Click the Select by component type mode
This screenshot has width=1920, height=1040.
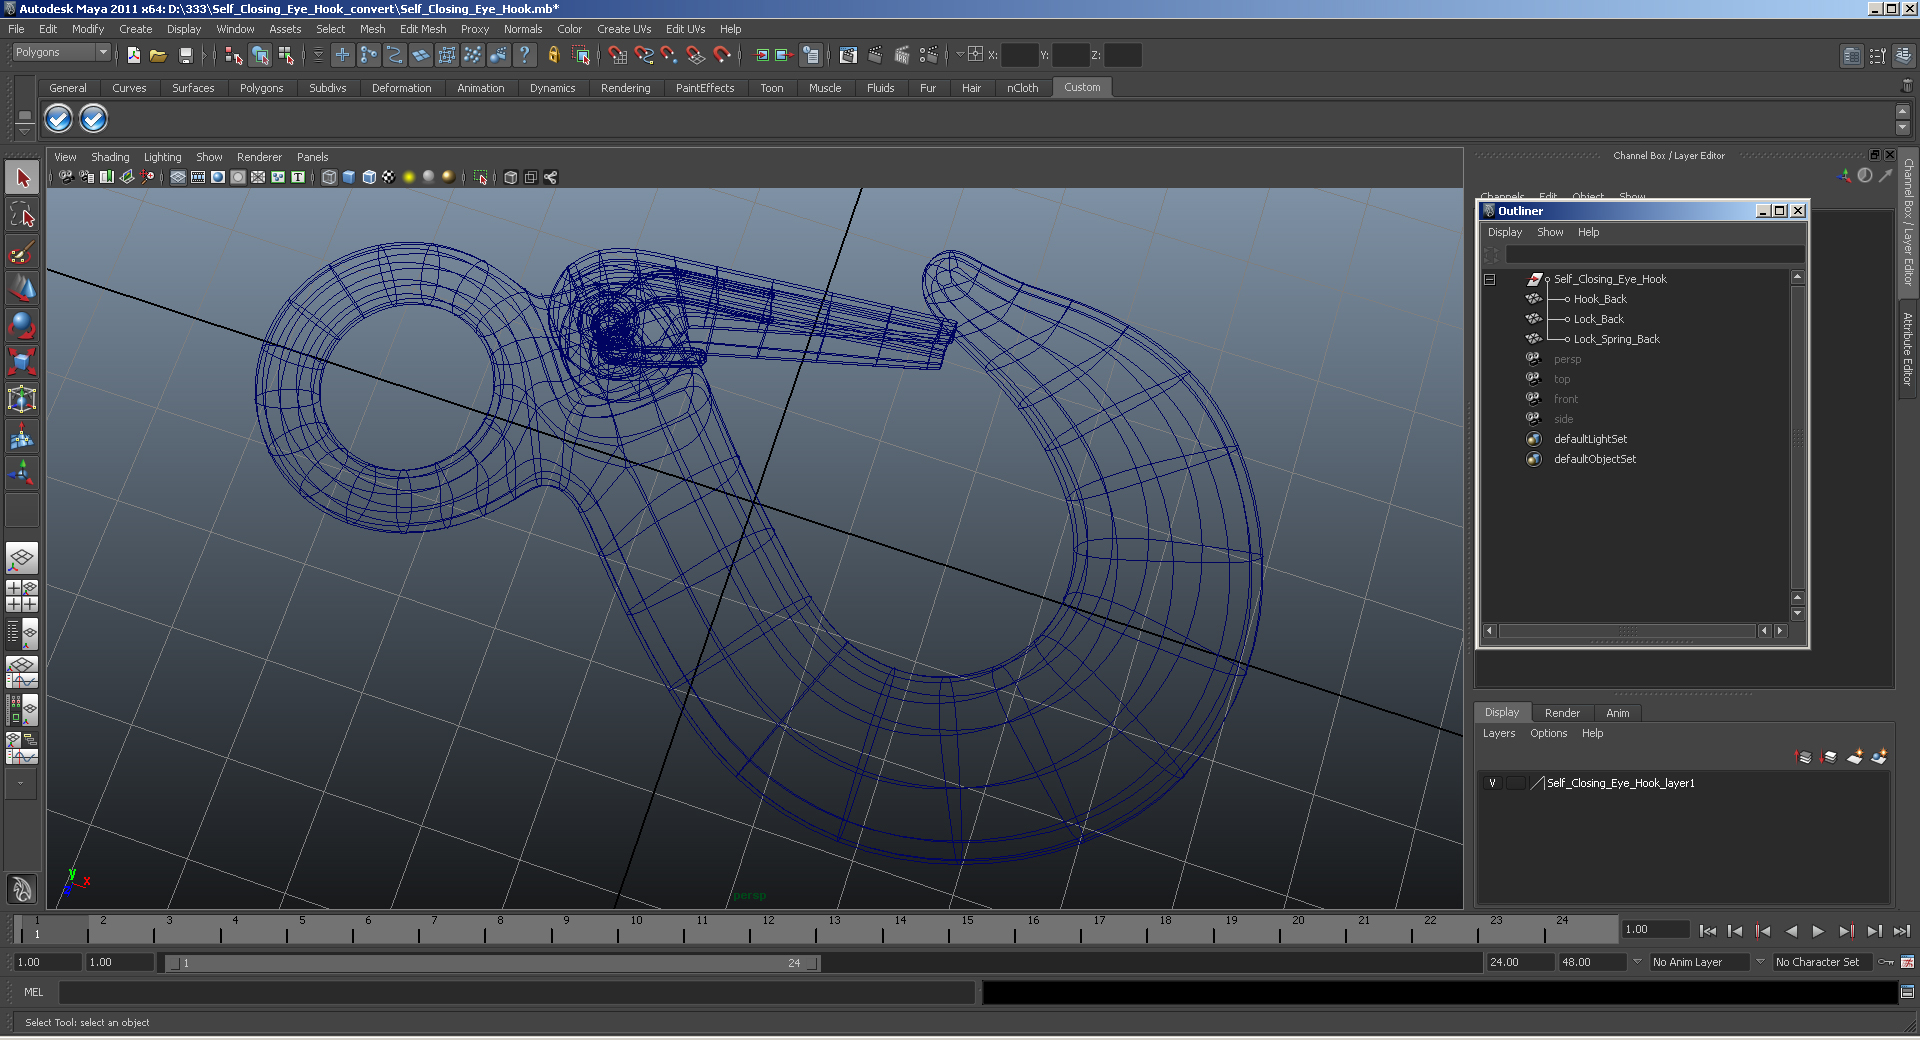tap(286, 55)
